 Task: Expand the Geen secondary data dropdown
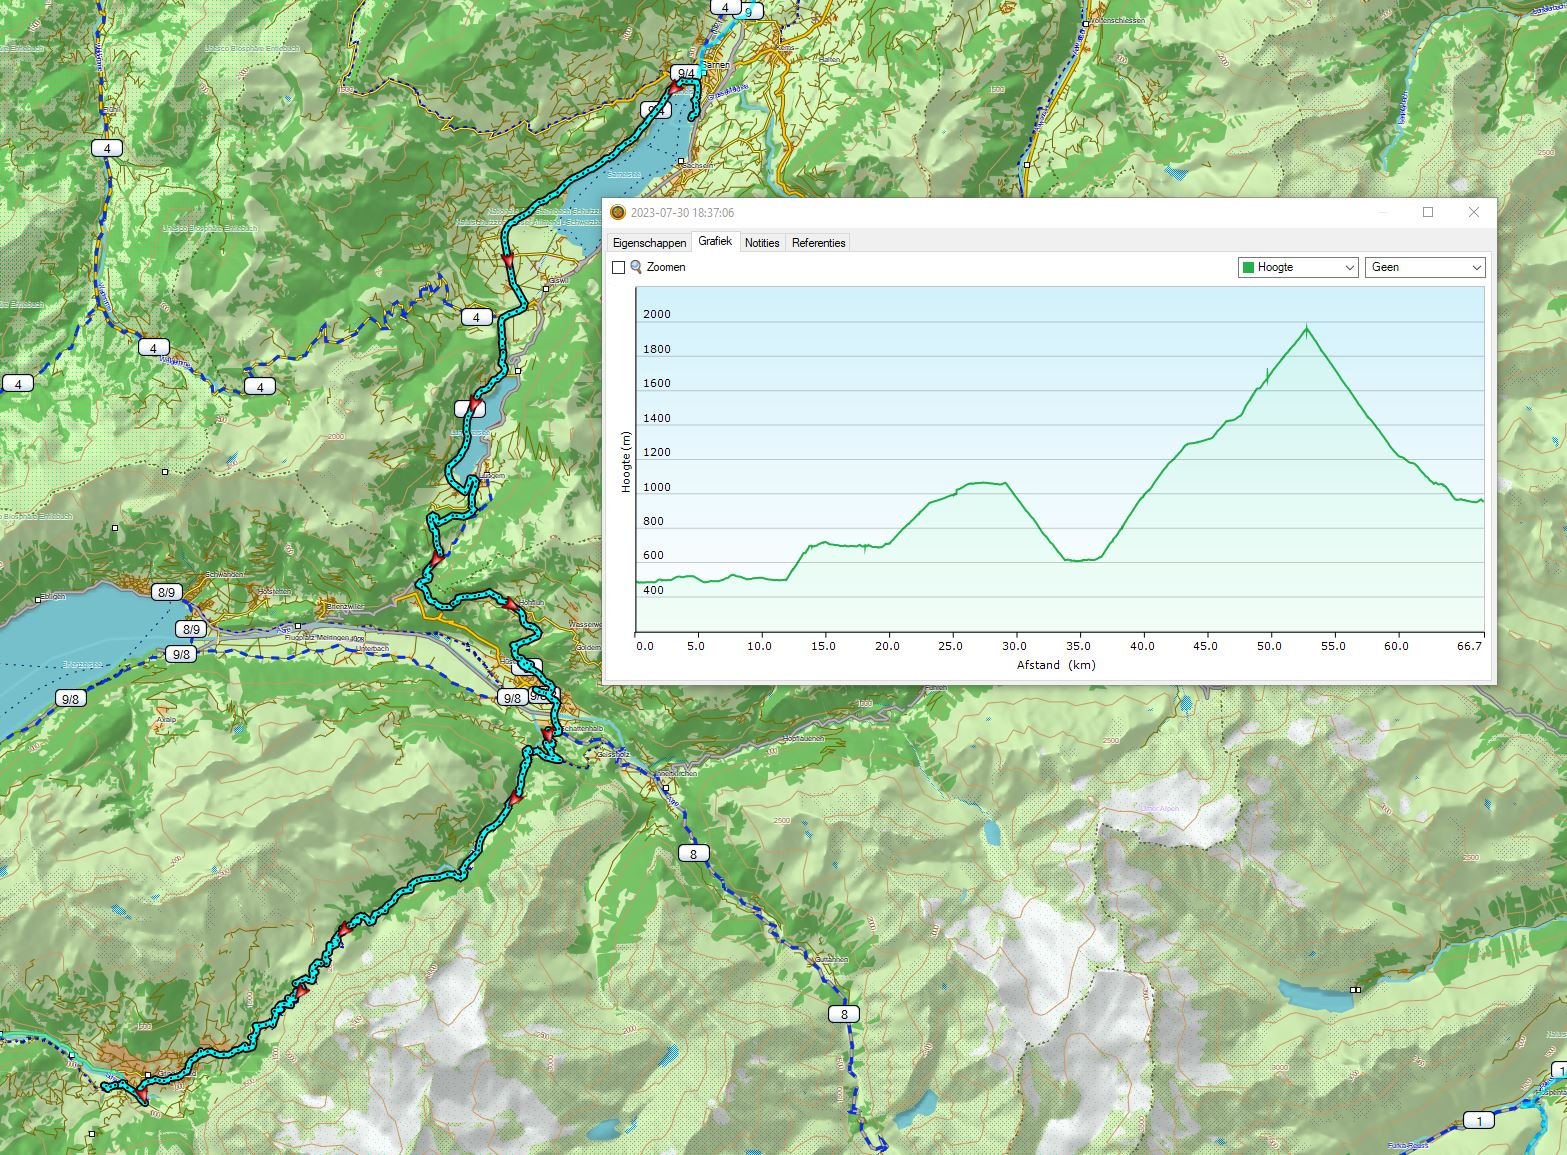coord(1424,267)
